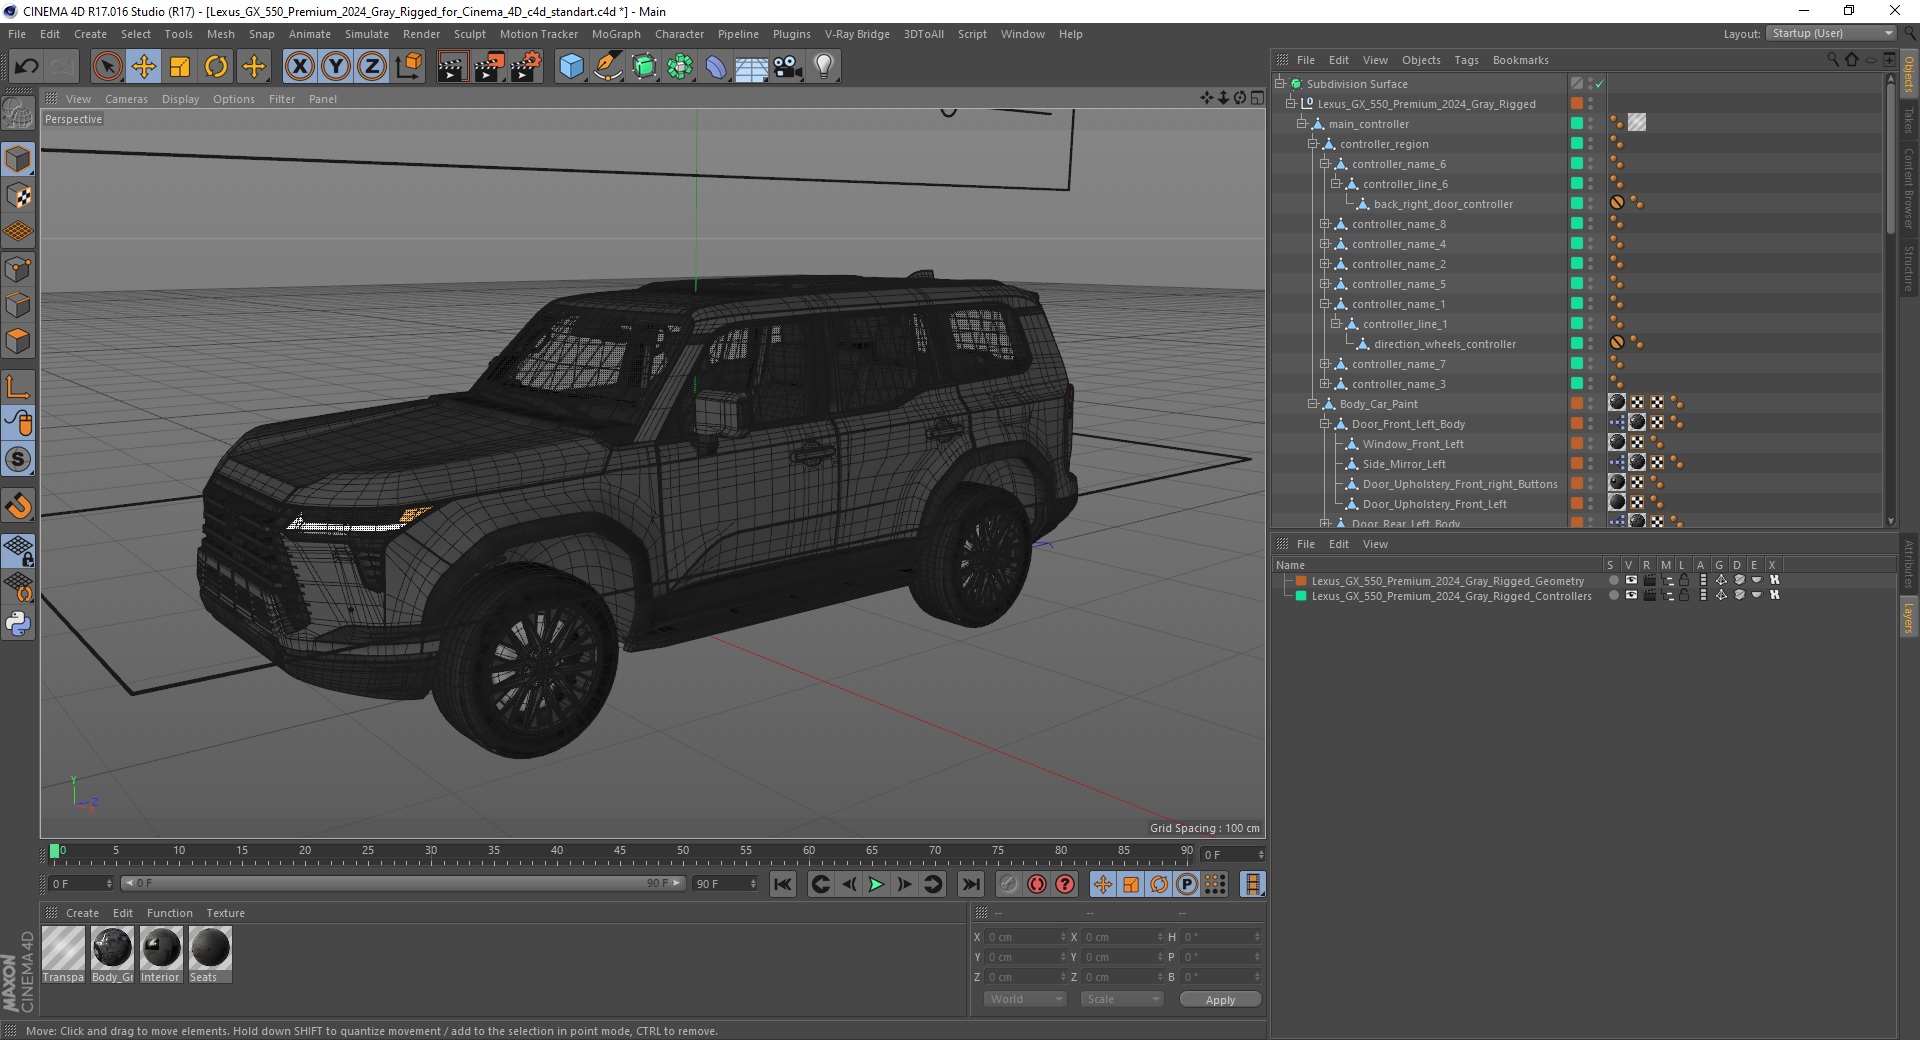
Task: Select direction_wheels_controller in object tree
Action: pyautogui.click(x=1444, y=344)
